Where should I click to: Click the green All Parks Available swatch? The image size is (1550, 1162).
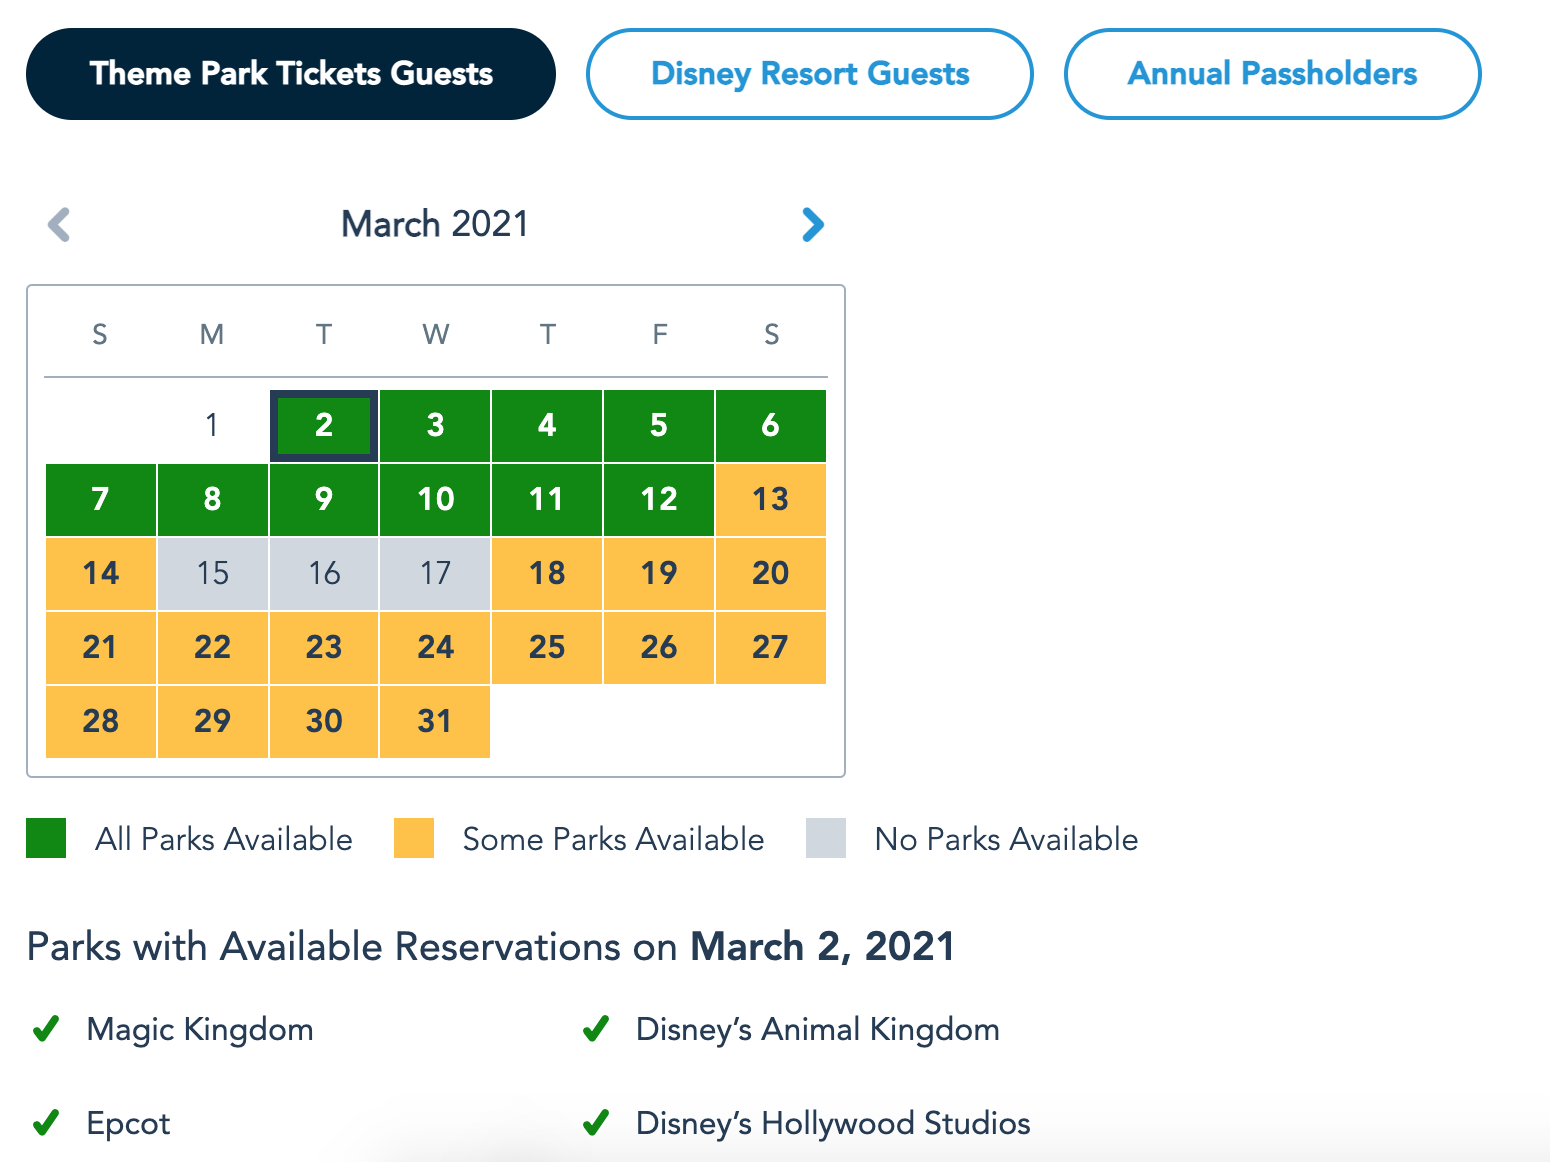46,838
